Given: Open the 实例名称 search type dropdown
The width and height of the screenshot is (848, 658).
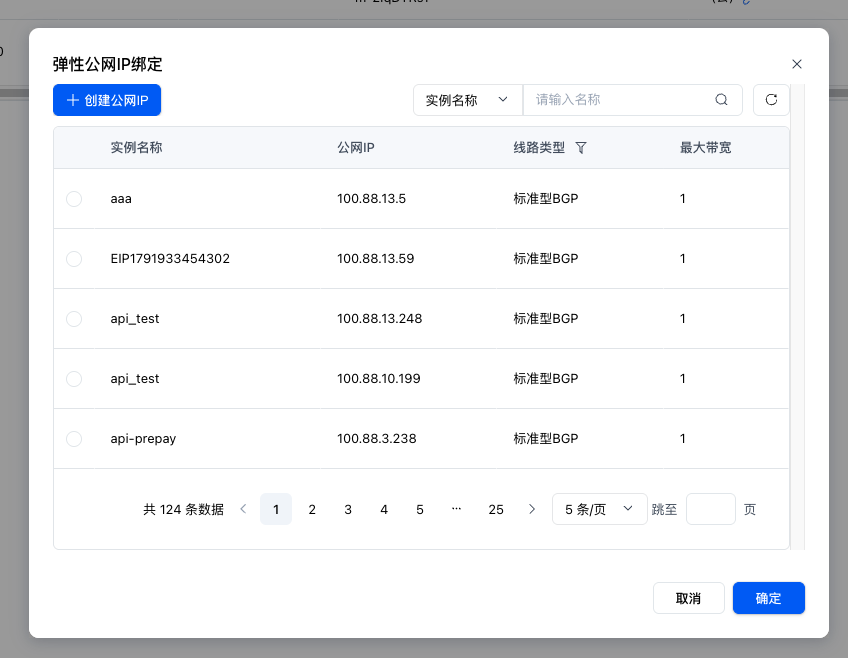Looking at the screenshot, I should point(468,100).
